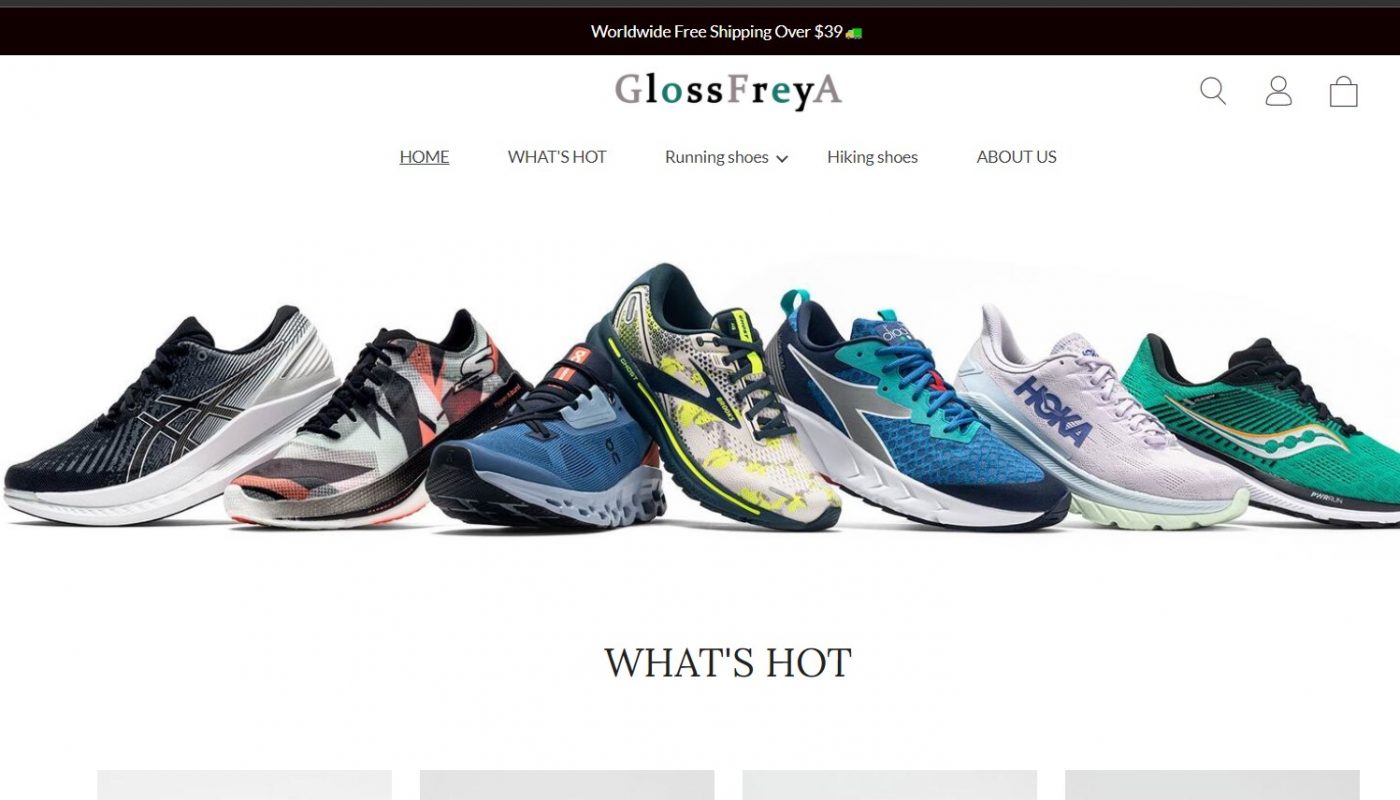The height and width of the screenshot is (800, 1400).
Task: Click the GlossFreyA logo
Action: pyautogui.click(x=728, y=90)
